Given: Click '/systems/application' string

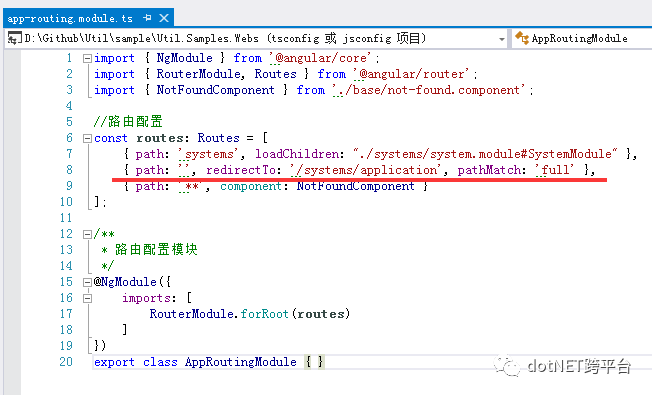Looking at the screenshot, I should click(x=366, y=170).
